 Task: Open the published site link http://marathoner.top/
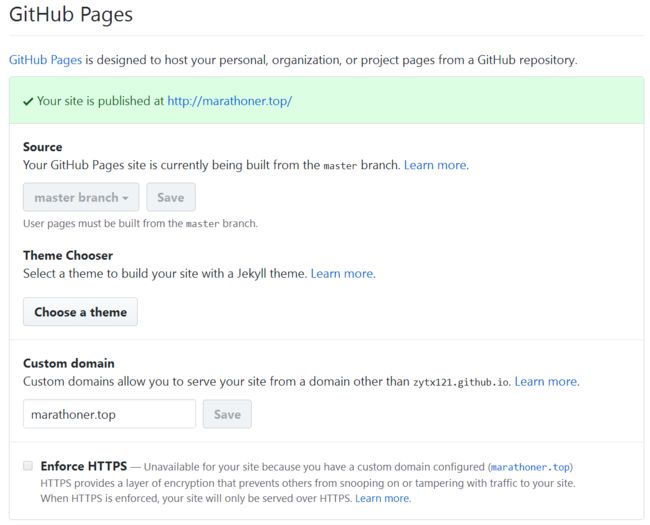pos(230,101)
